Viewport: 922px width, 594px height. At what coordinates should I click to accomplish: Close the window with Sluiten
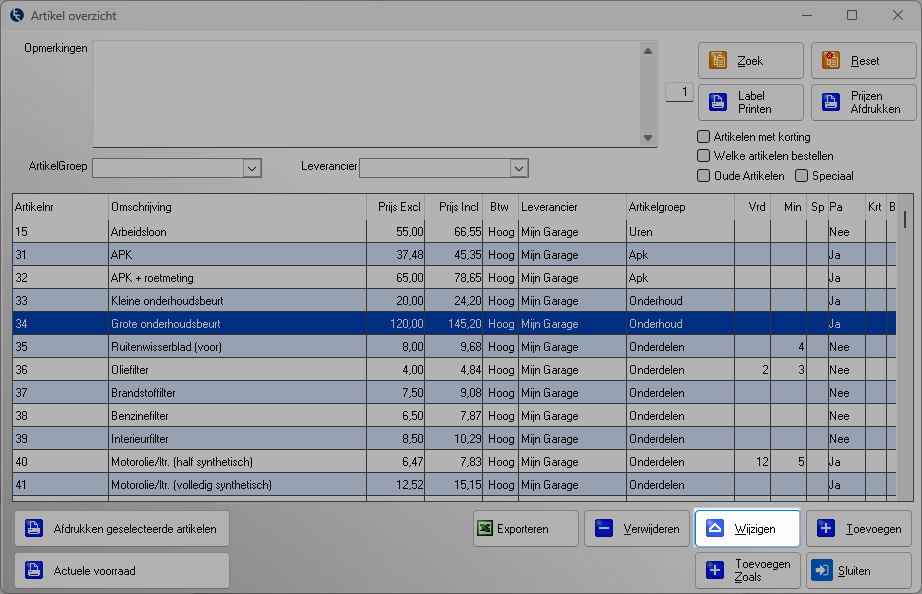(x=858, y=570)
